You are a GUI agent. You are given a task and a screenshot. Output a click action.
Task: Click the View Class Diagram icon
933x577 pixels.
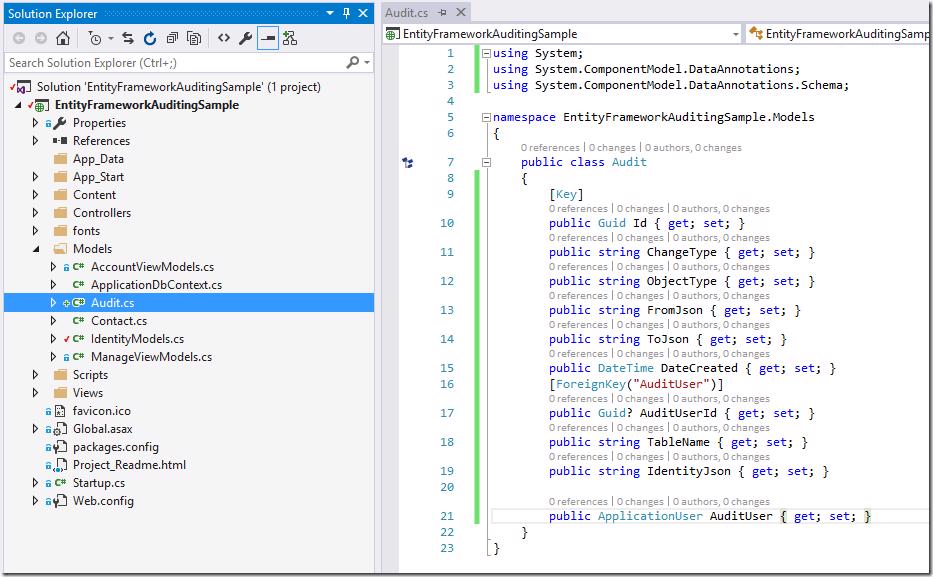290,38
